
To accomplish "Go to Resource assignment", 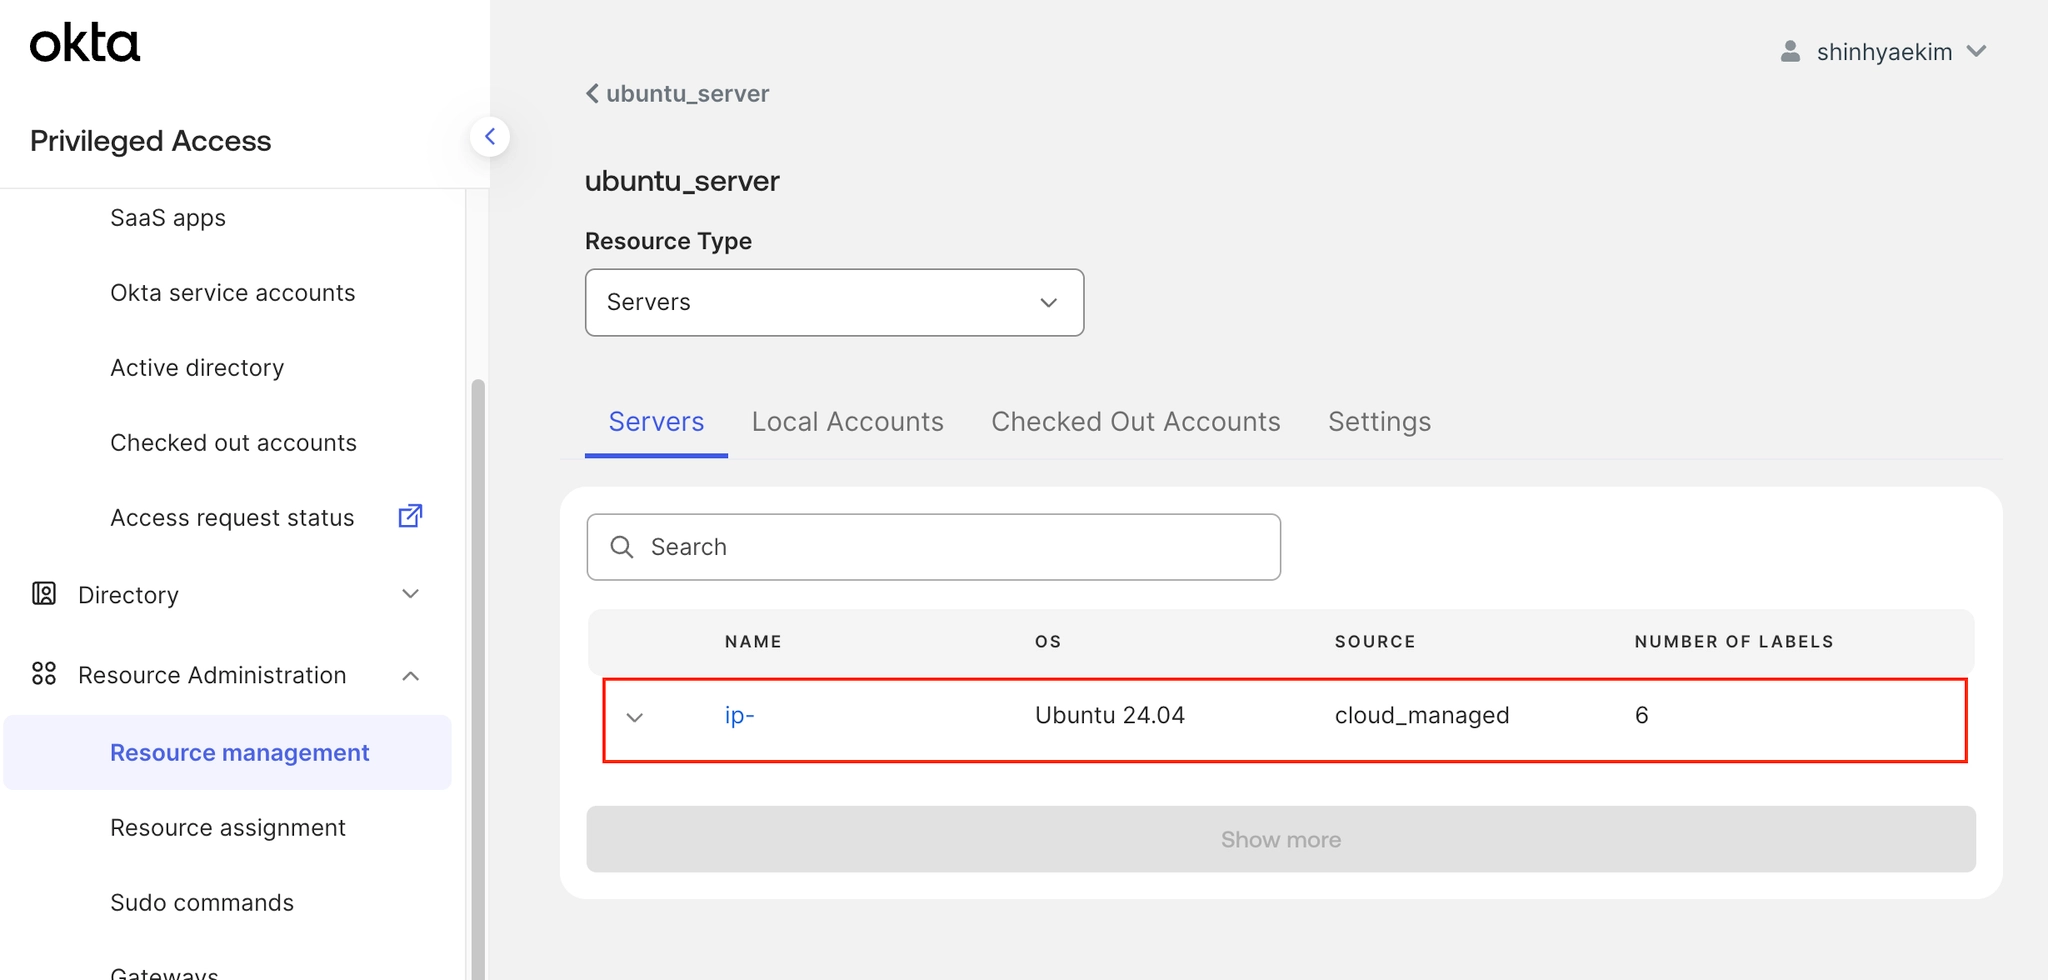I will coord(228,828).
